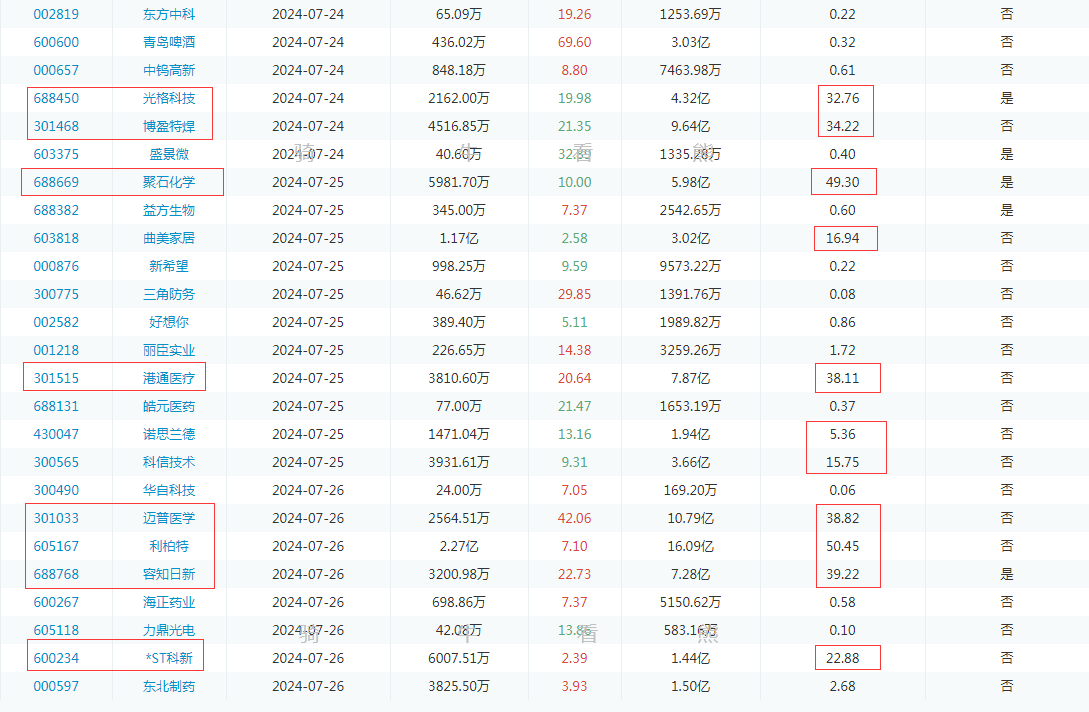
Task: Select stock code 301515
Action: (56, 378)
